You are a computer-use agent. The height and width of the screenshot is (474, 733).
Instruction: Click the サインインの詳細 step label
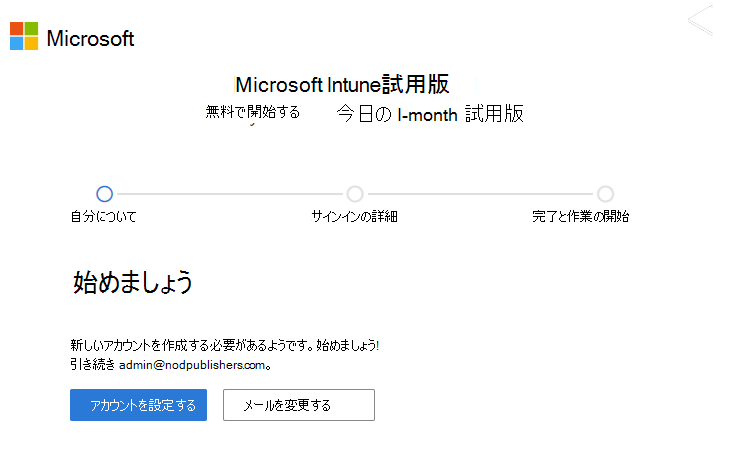coord(354,216)
